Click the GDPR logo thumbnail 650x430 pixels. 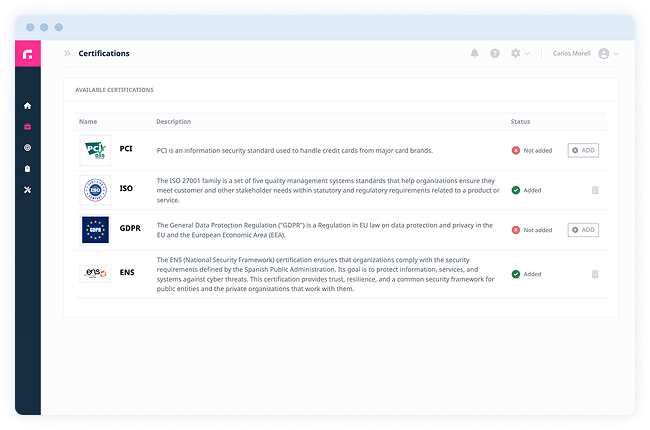95,230
